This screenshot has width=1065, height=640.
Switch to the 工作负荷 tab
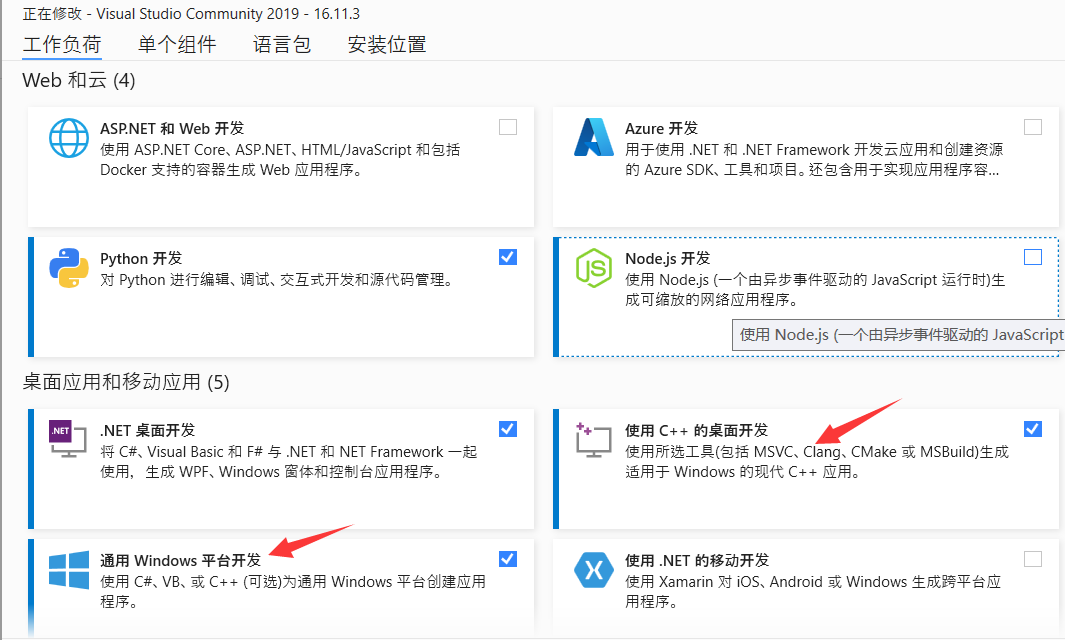pyautogui.click(x=62, y=45)
